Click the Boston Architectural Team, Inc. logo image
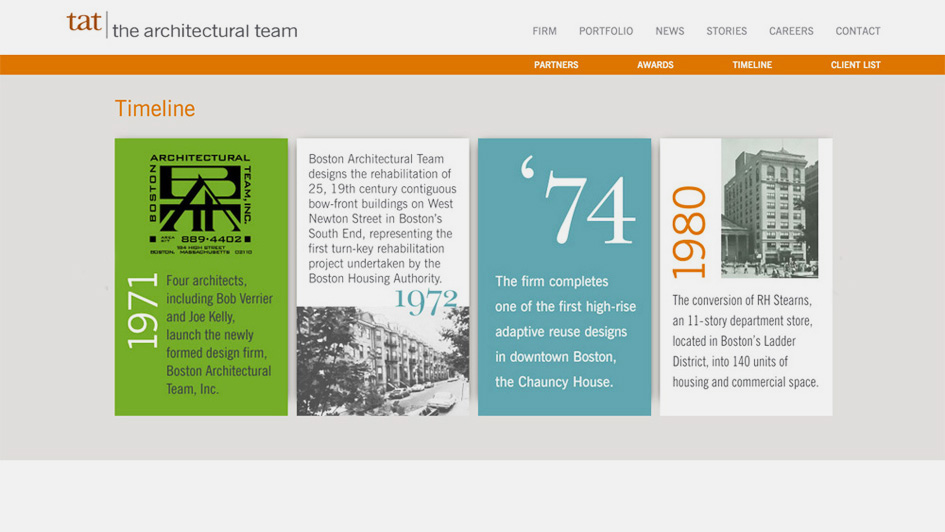Image resolution: width=945 pixels, height=532 pixels. [x=201, y=204]
